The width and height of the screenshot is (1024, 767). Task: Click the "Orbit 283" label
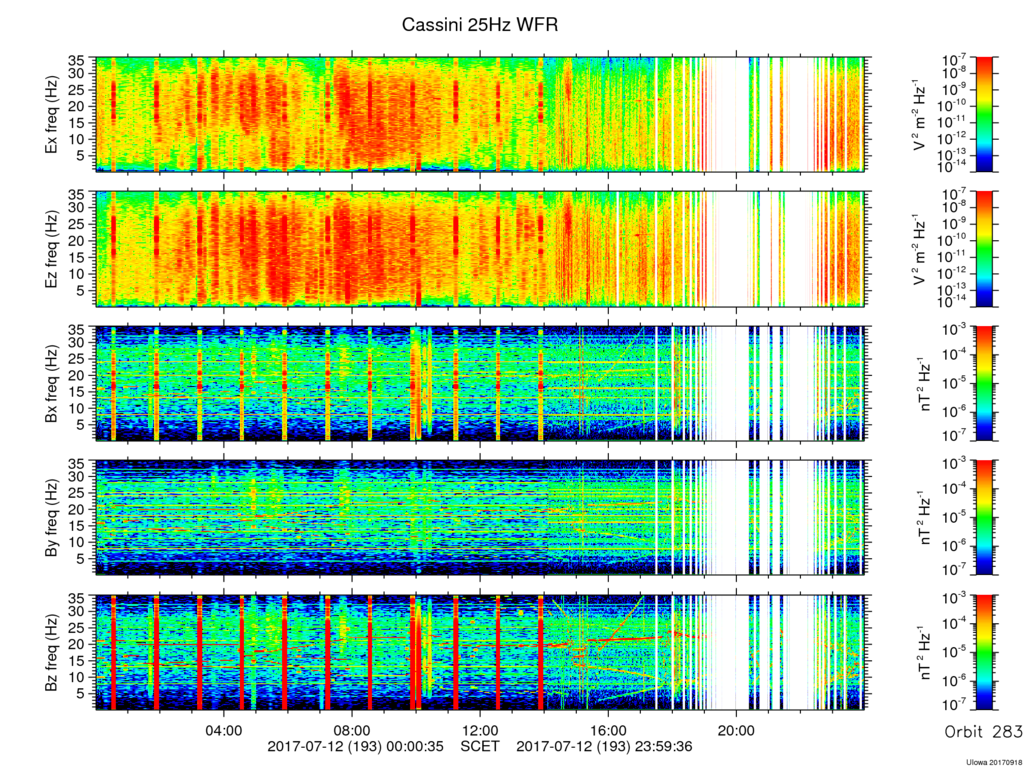[984, 732]
